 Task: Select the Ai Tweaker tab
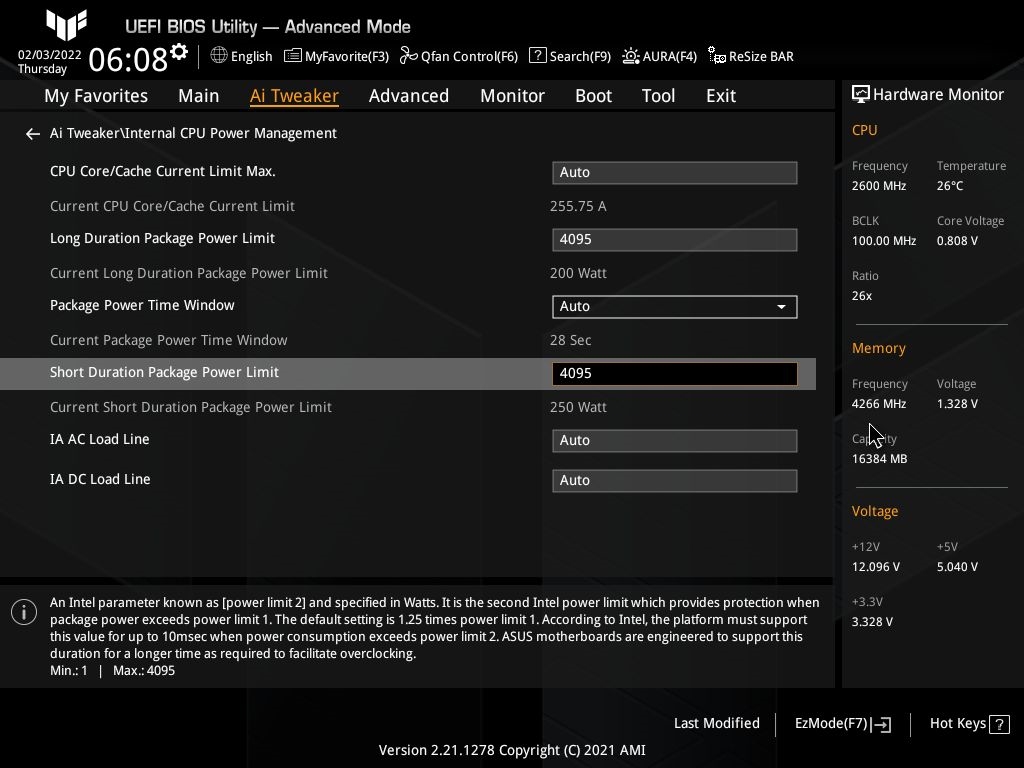tap(294, 96)
